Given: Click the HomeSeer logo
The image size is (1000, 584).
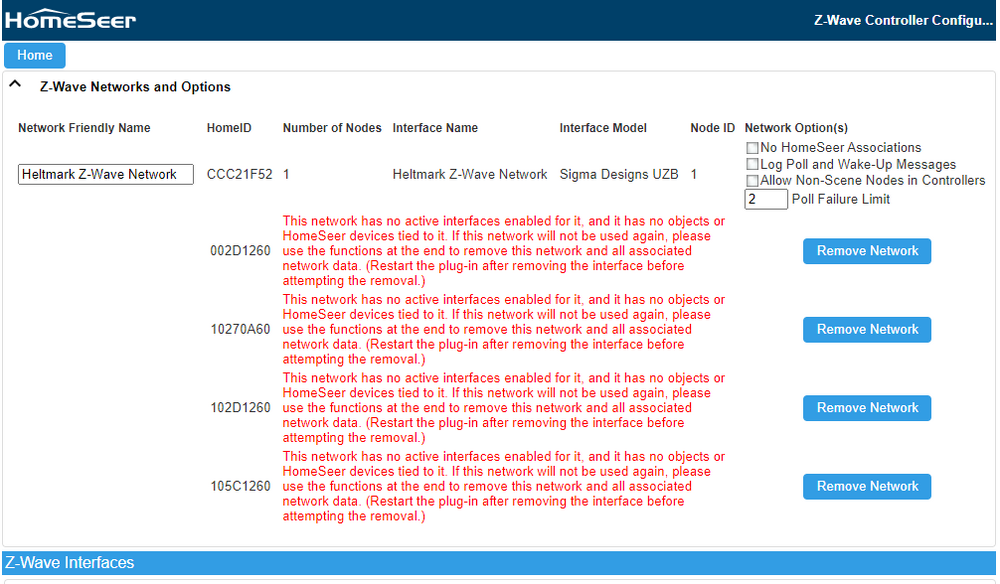Looking at the screenshot, I should [x=71, y=20].
